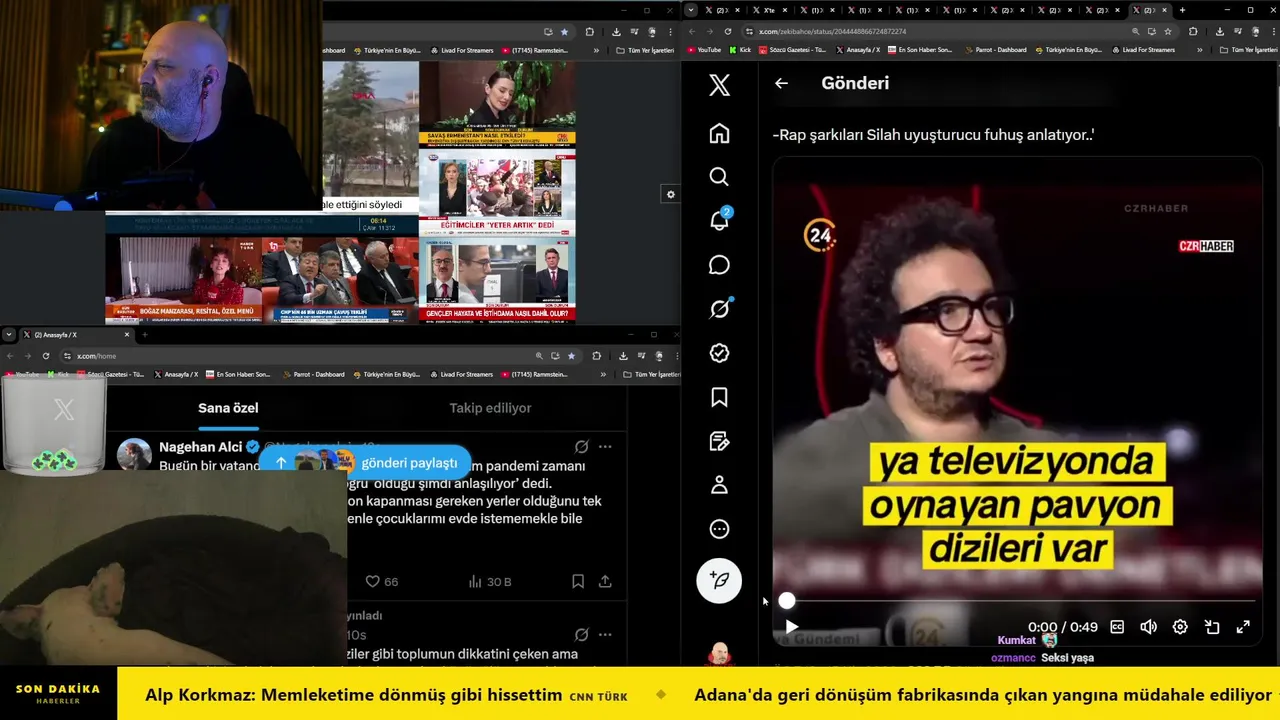Bookmark this page star in right browser

coord(1167,32)
